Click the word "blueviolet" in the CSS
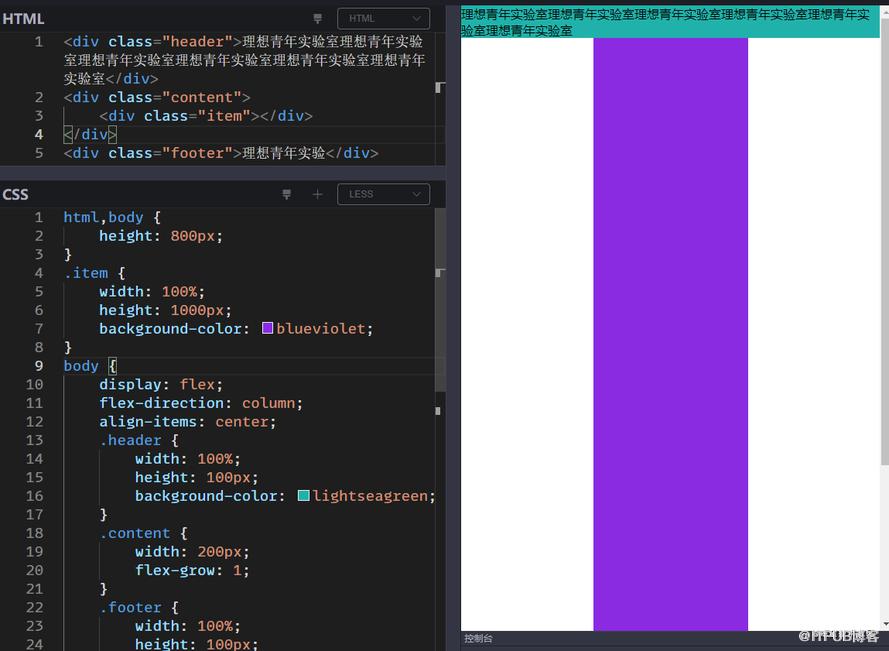Viewport: 889px width, 651px height. click(321, 328)
